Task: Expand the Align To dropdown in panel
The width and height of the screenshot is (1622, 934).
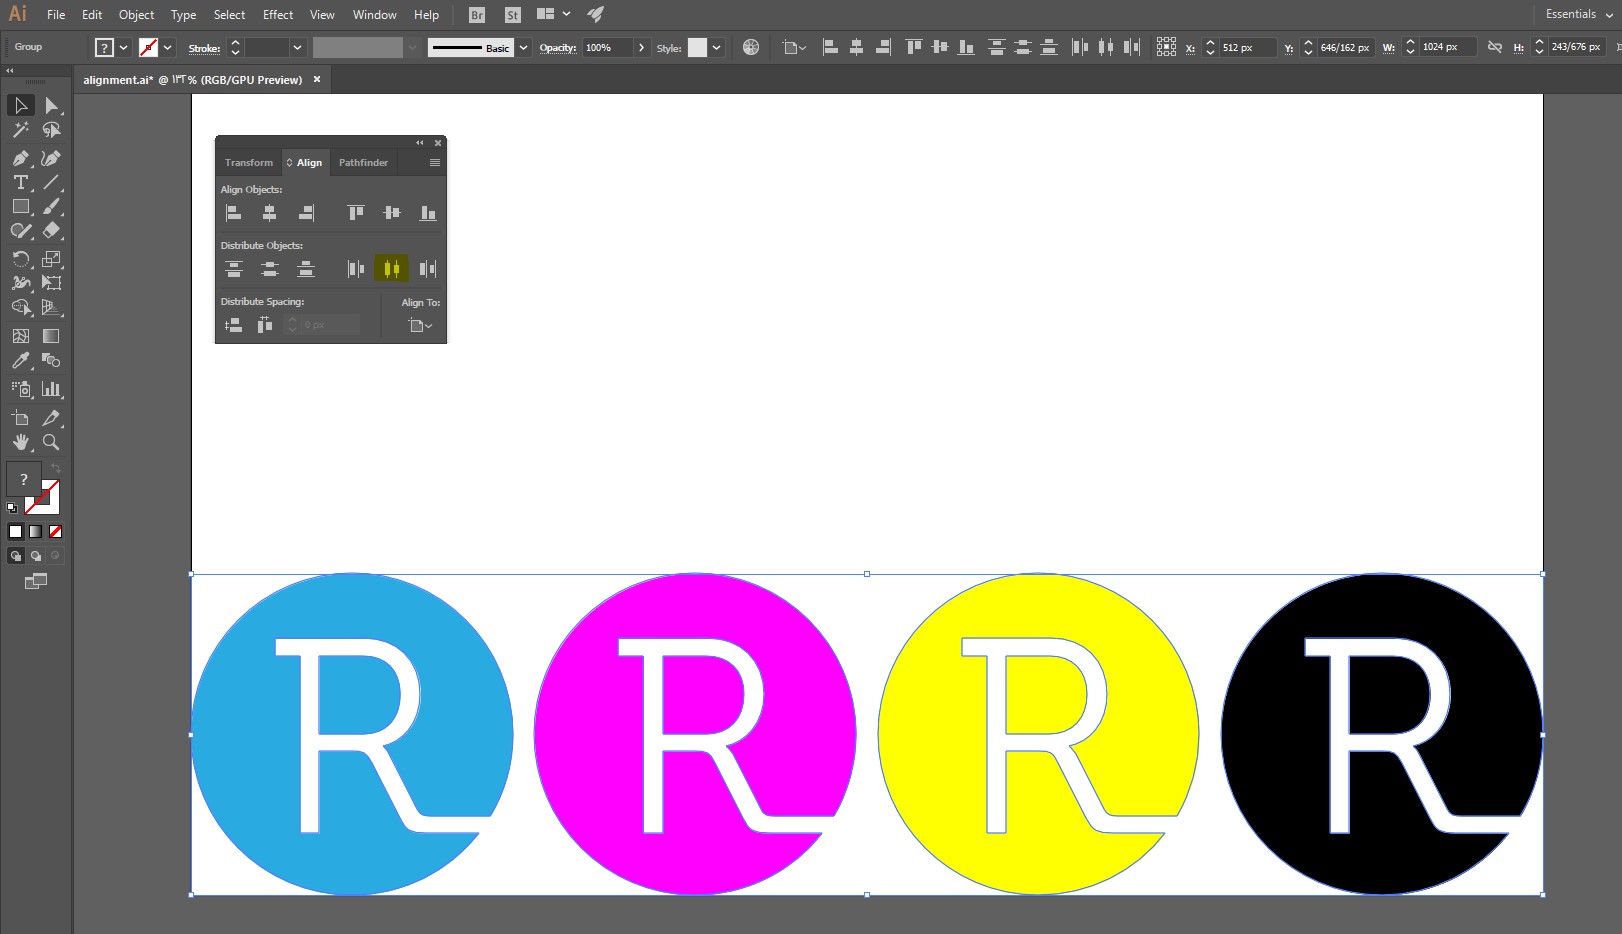Action: coord(420,325)
